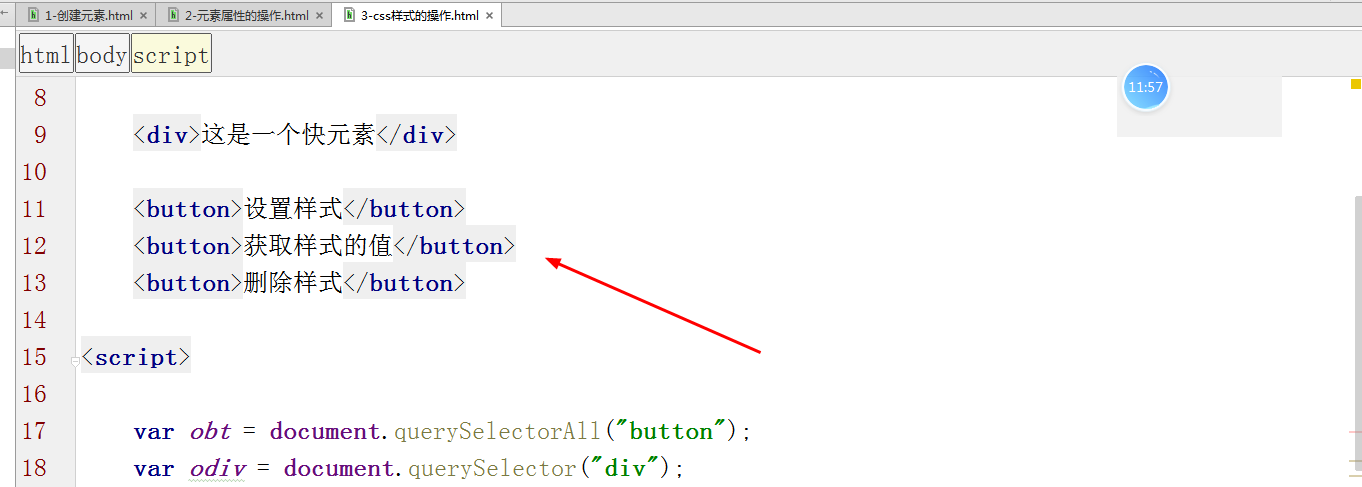1362x487 pixels.
Task: Close the 3-css样式的操作.html tab
Action: click(x=490, y=16)
